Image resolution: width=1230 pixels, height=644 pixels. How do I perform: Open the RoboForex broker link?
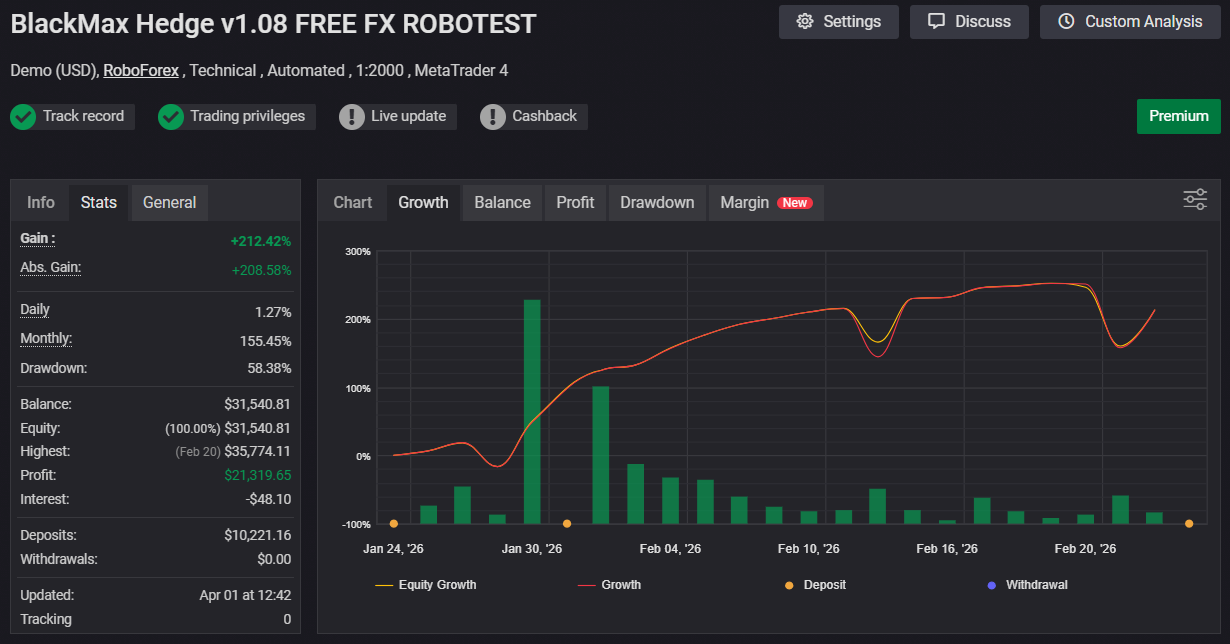141,71
